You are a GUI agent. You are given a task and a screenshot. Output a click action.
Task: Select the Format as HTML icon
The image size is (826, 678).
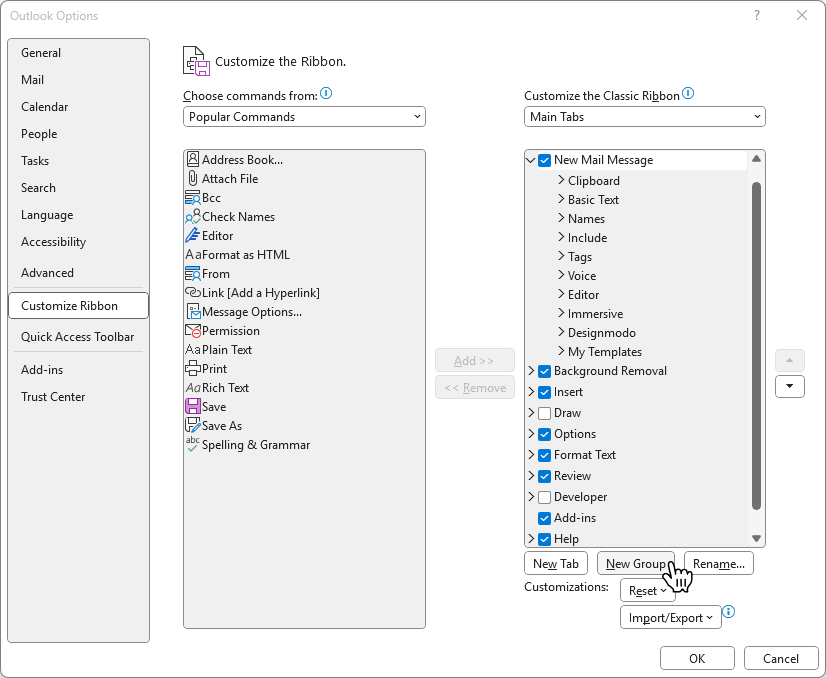pyautogui.click(x=193, y=254)
